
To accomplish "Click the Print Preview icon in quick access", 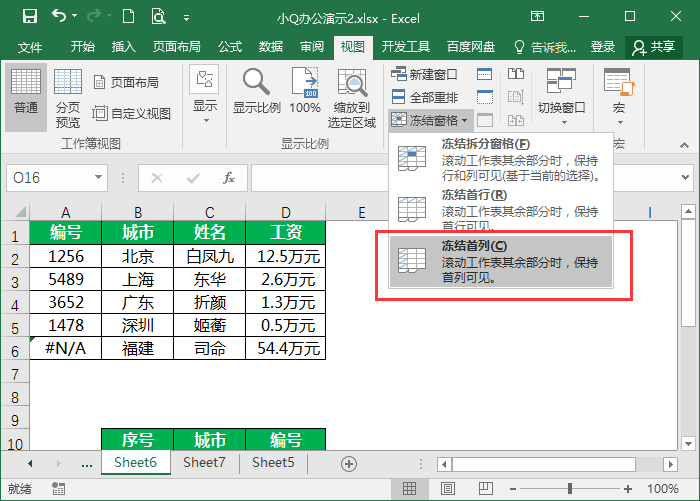I will pos(158,17).
